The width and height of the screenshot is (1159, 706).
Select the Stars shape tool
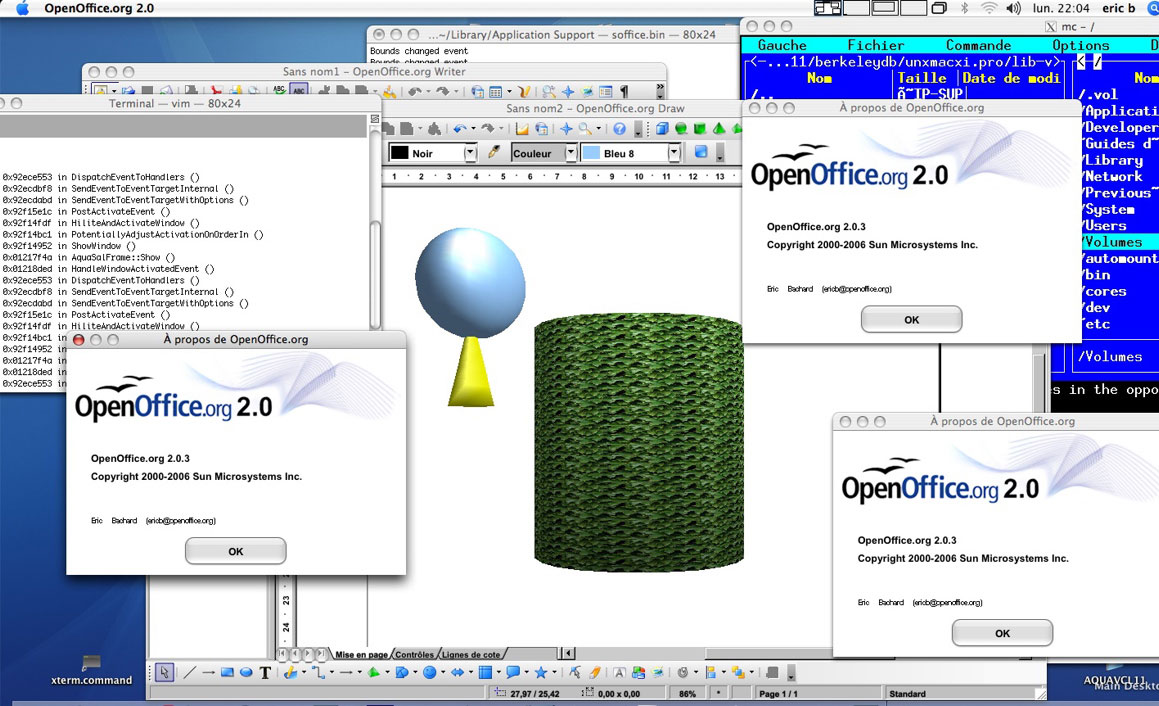point(541,672)
